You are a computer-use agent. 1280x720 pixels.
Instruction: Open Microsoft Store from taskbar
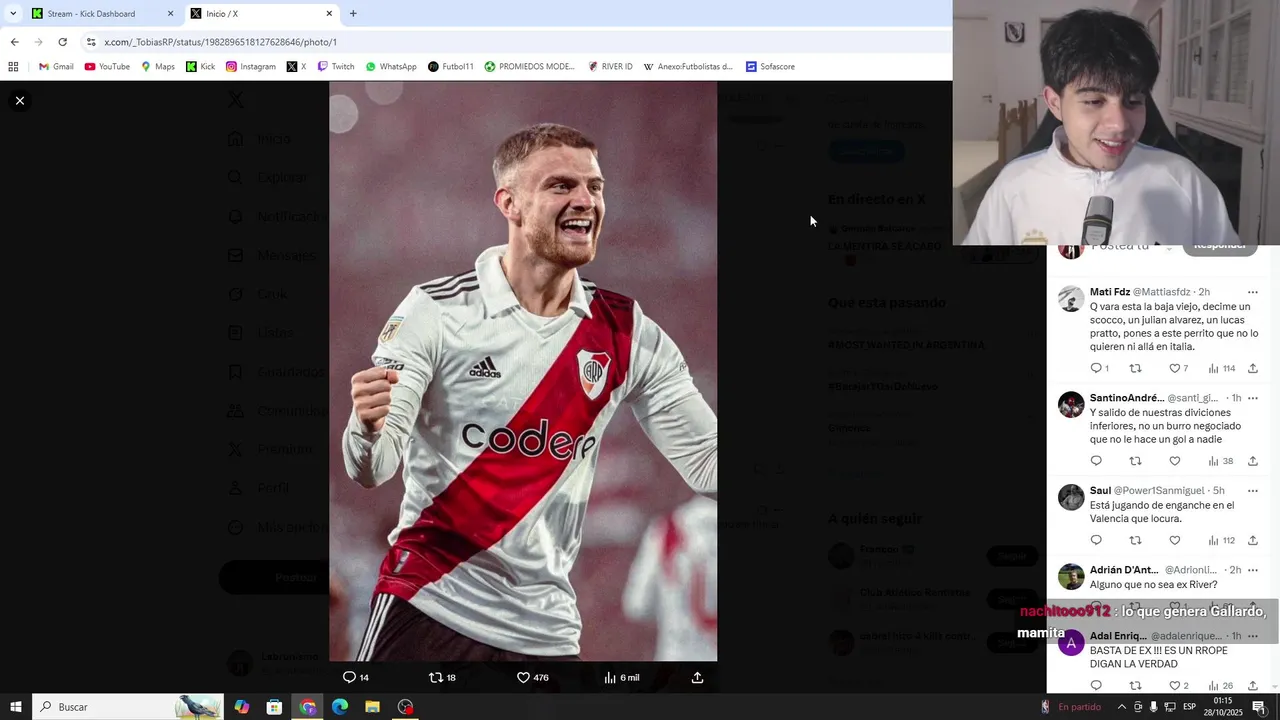[x=274, y=707]
